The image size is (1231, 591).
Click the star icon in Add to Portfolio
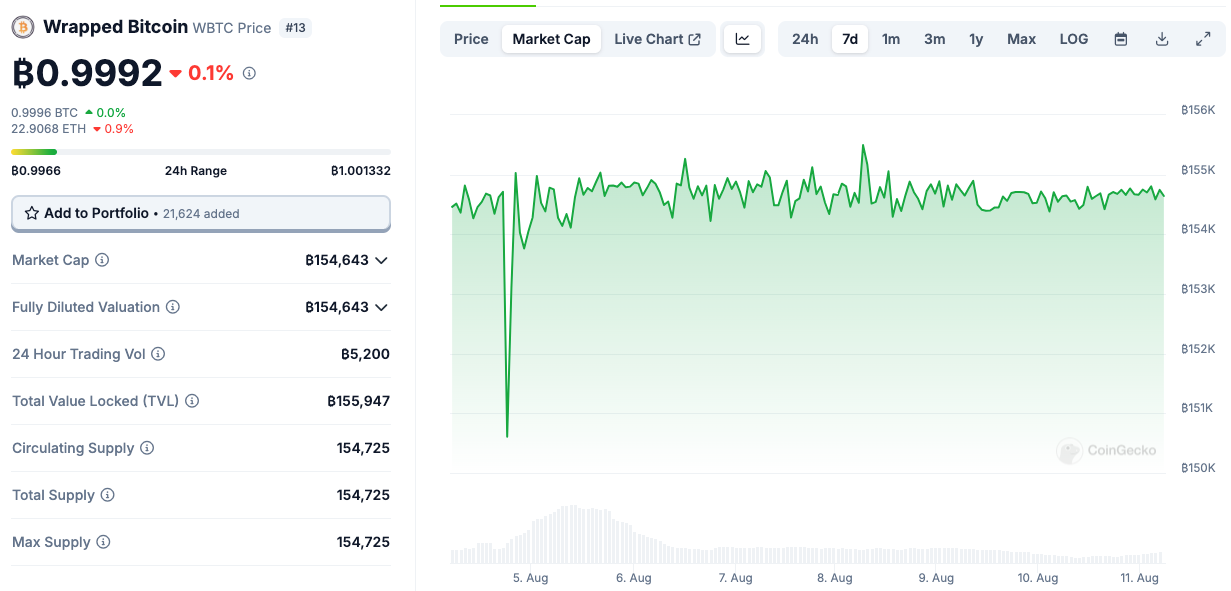coord(32,213)
